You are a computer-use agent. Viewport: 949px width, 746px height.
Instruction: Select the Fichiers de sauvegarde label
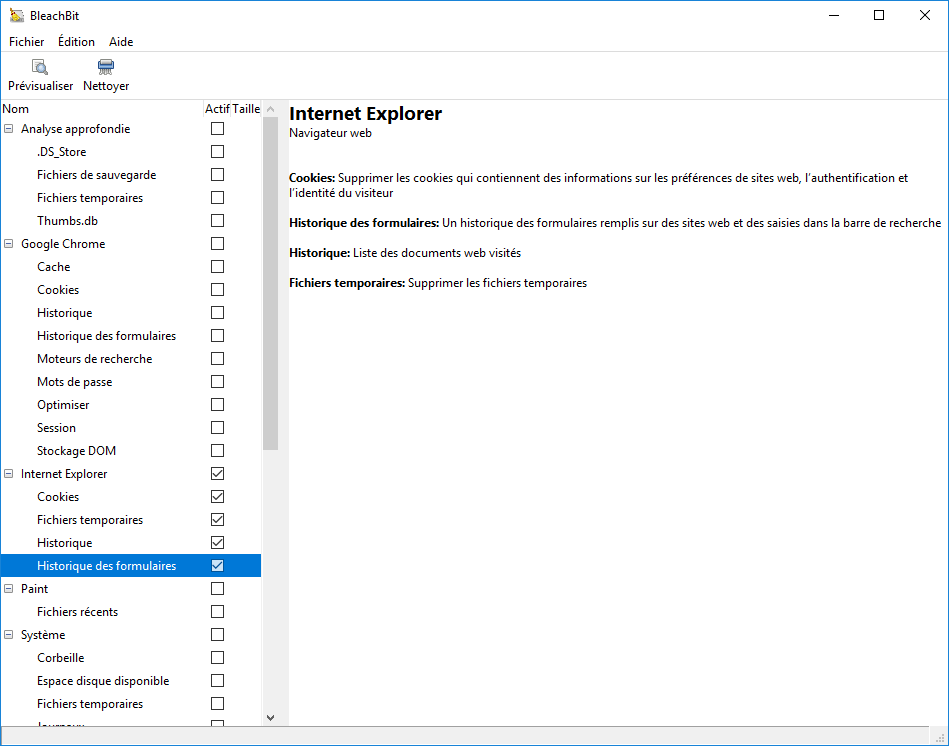click(x=97, y=175)
